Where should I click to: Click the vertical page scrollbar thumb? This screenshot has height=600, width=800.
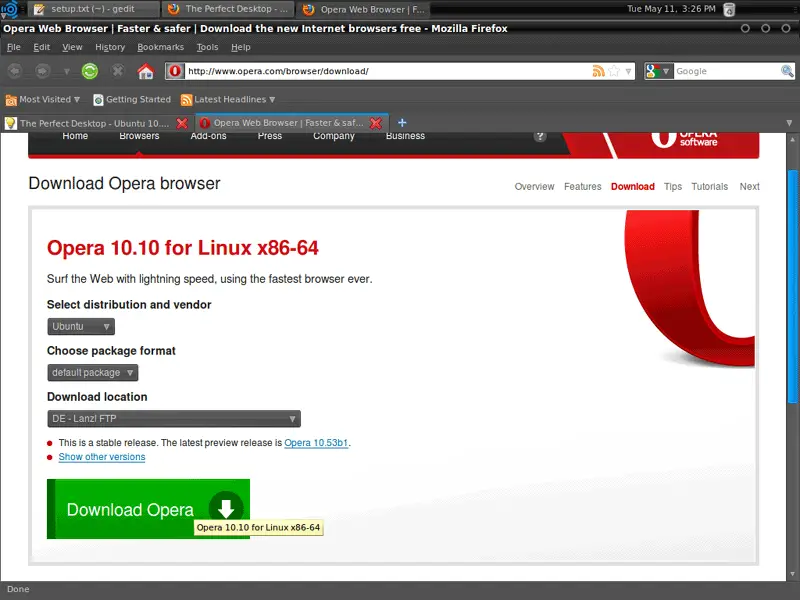point(792,286)
